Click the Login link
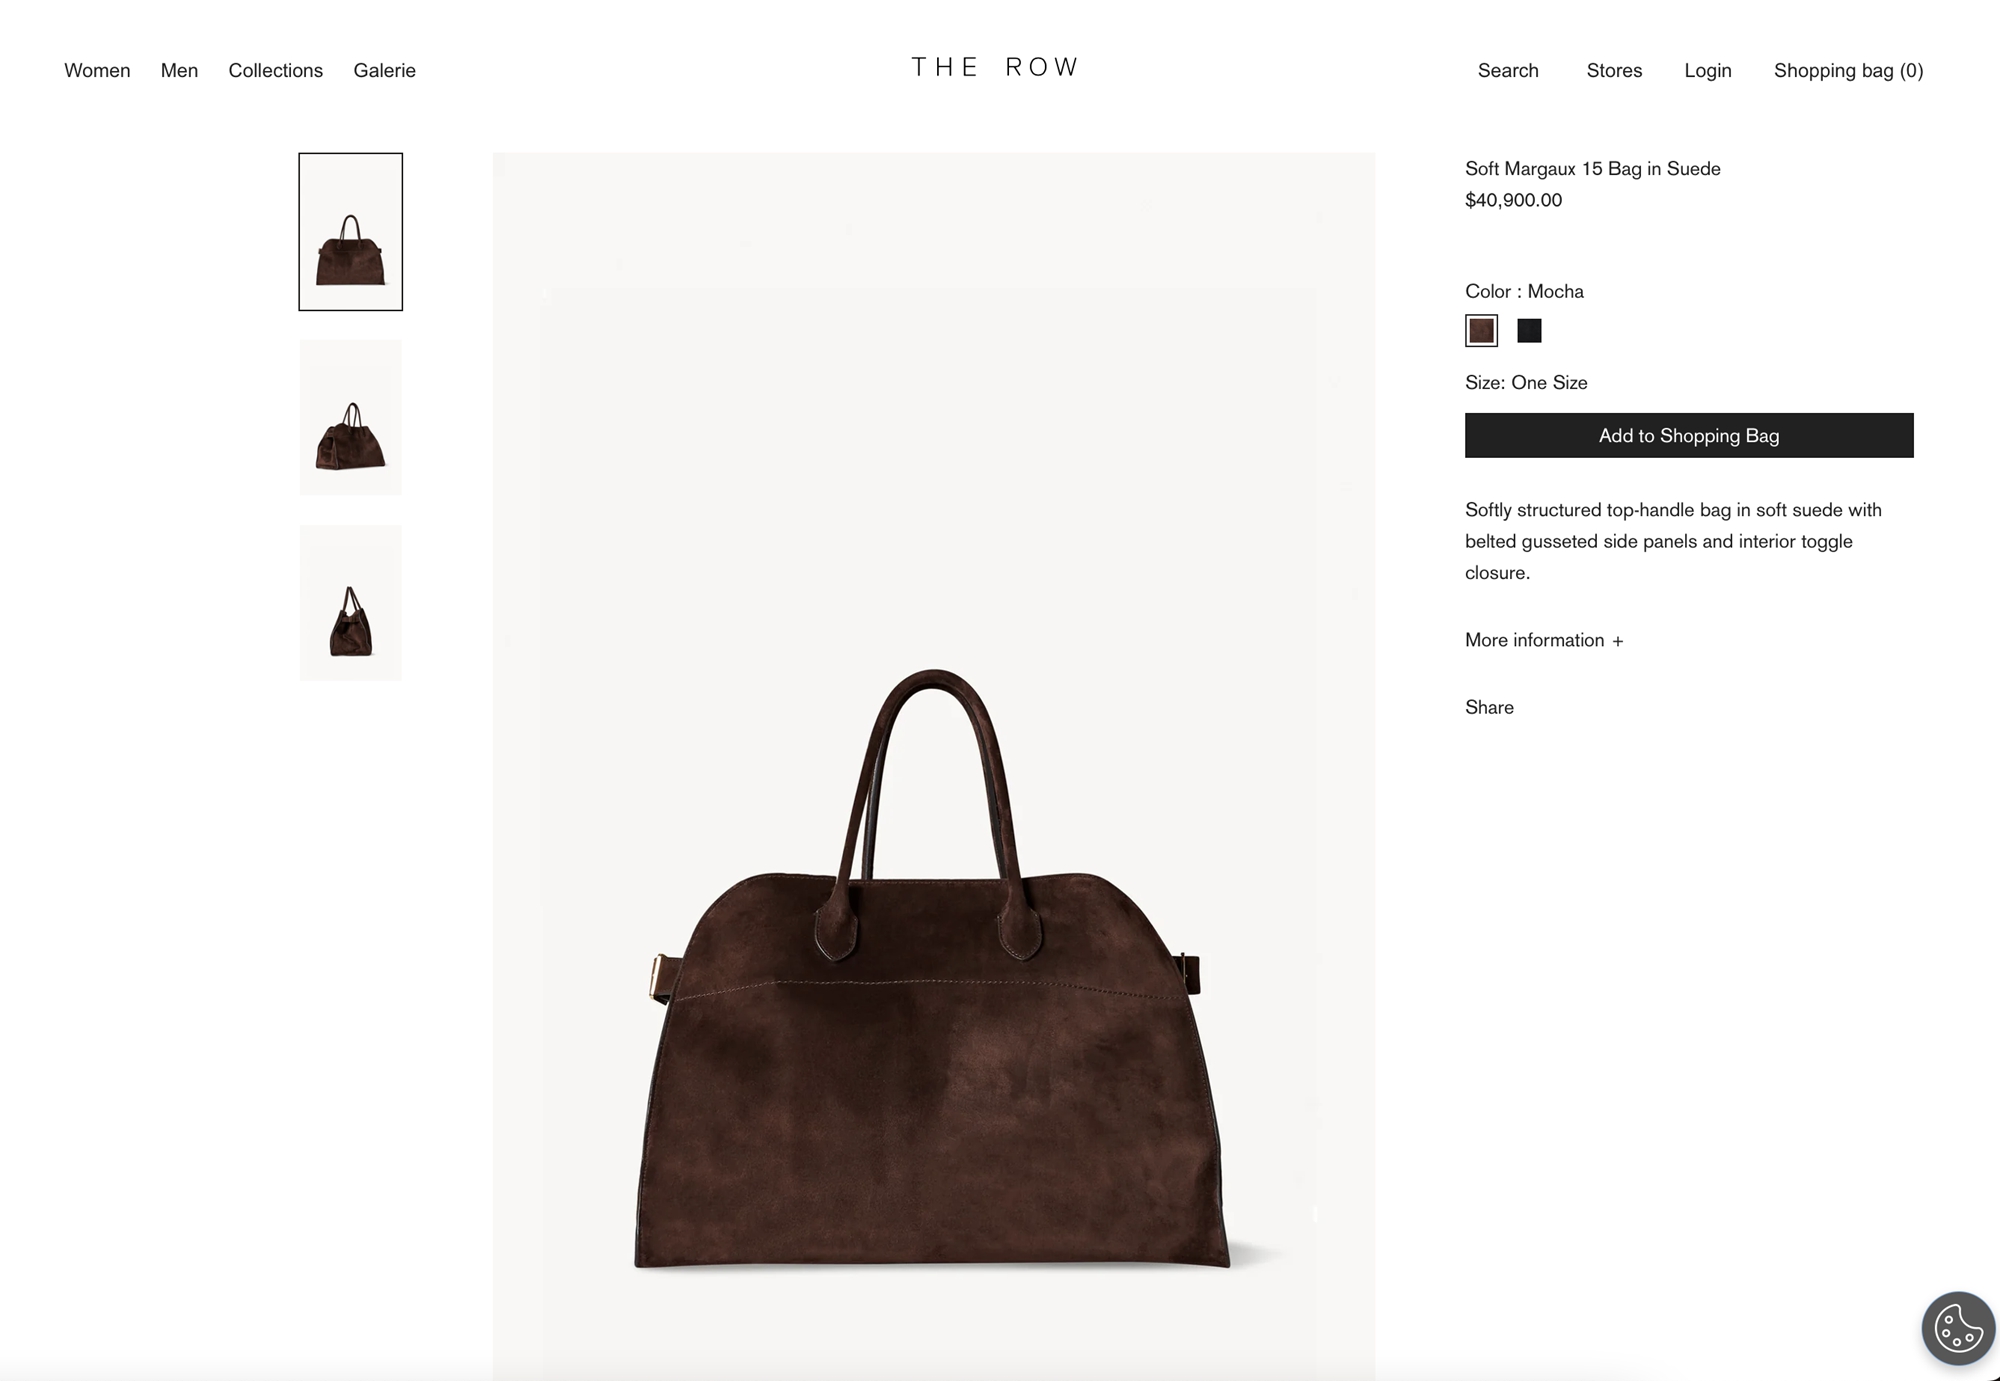2000x1381 pixels. coord(1707,70)
